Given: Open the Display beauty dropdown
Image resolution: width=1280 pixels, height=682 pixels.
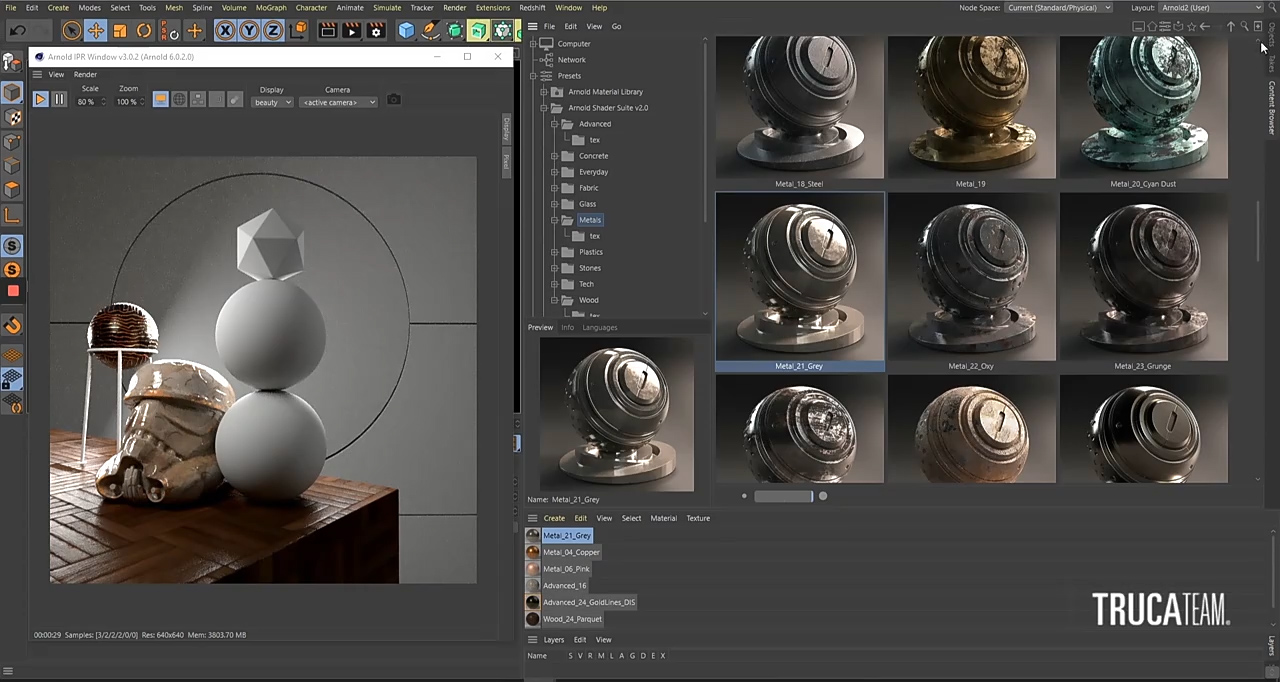Looking at the screenshot, I should click(x=272, y=102).
